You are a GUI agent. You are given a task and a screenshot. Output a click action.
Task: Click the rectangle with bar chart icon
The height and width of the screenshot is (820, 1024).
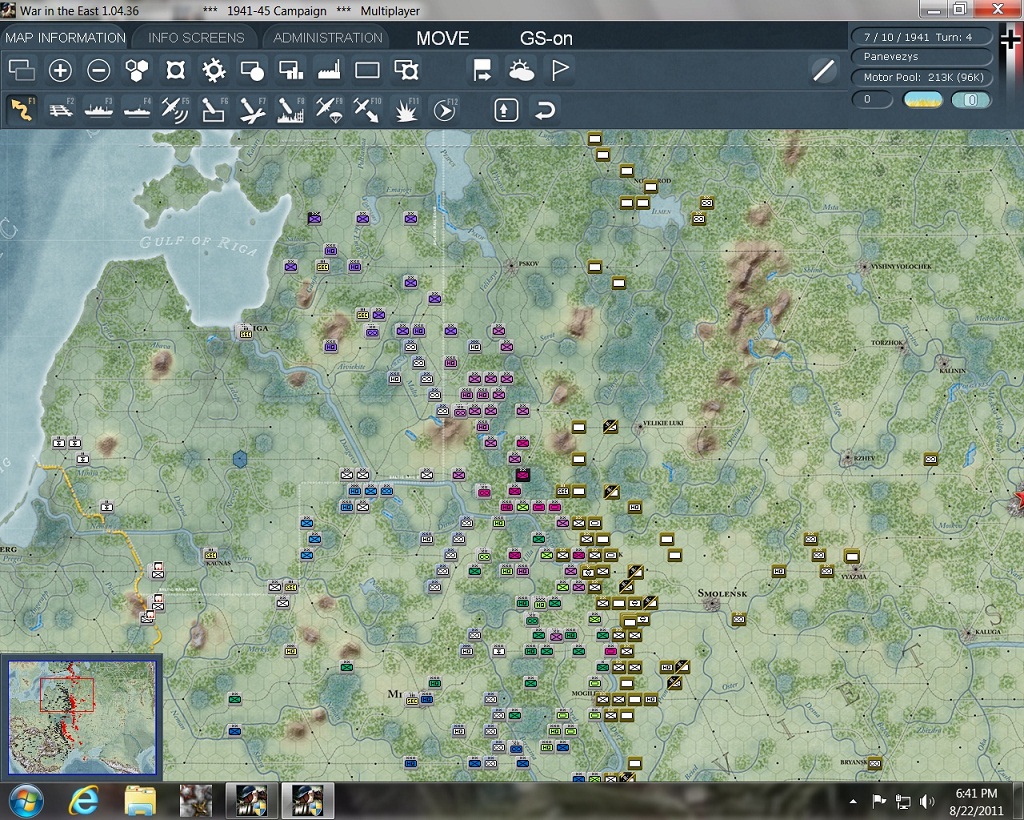(x=291, y=70)
